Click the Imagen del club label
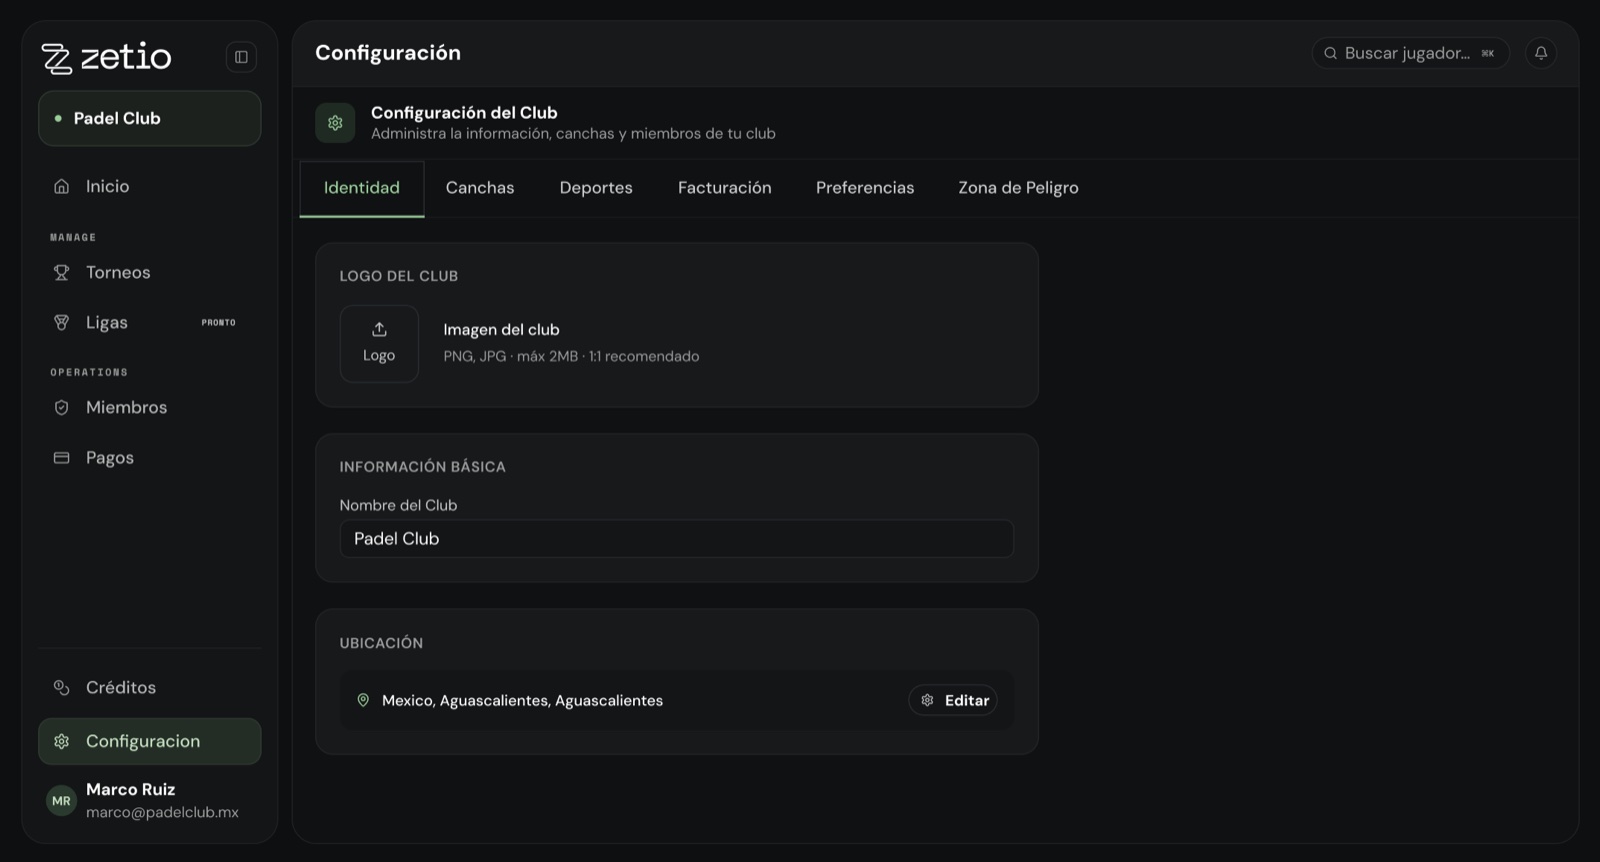This screenshot has height=862, width=1600. tap(501, 330)
